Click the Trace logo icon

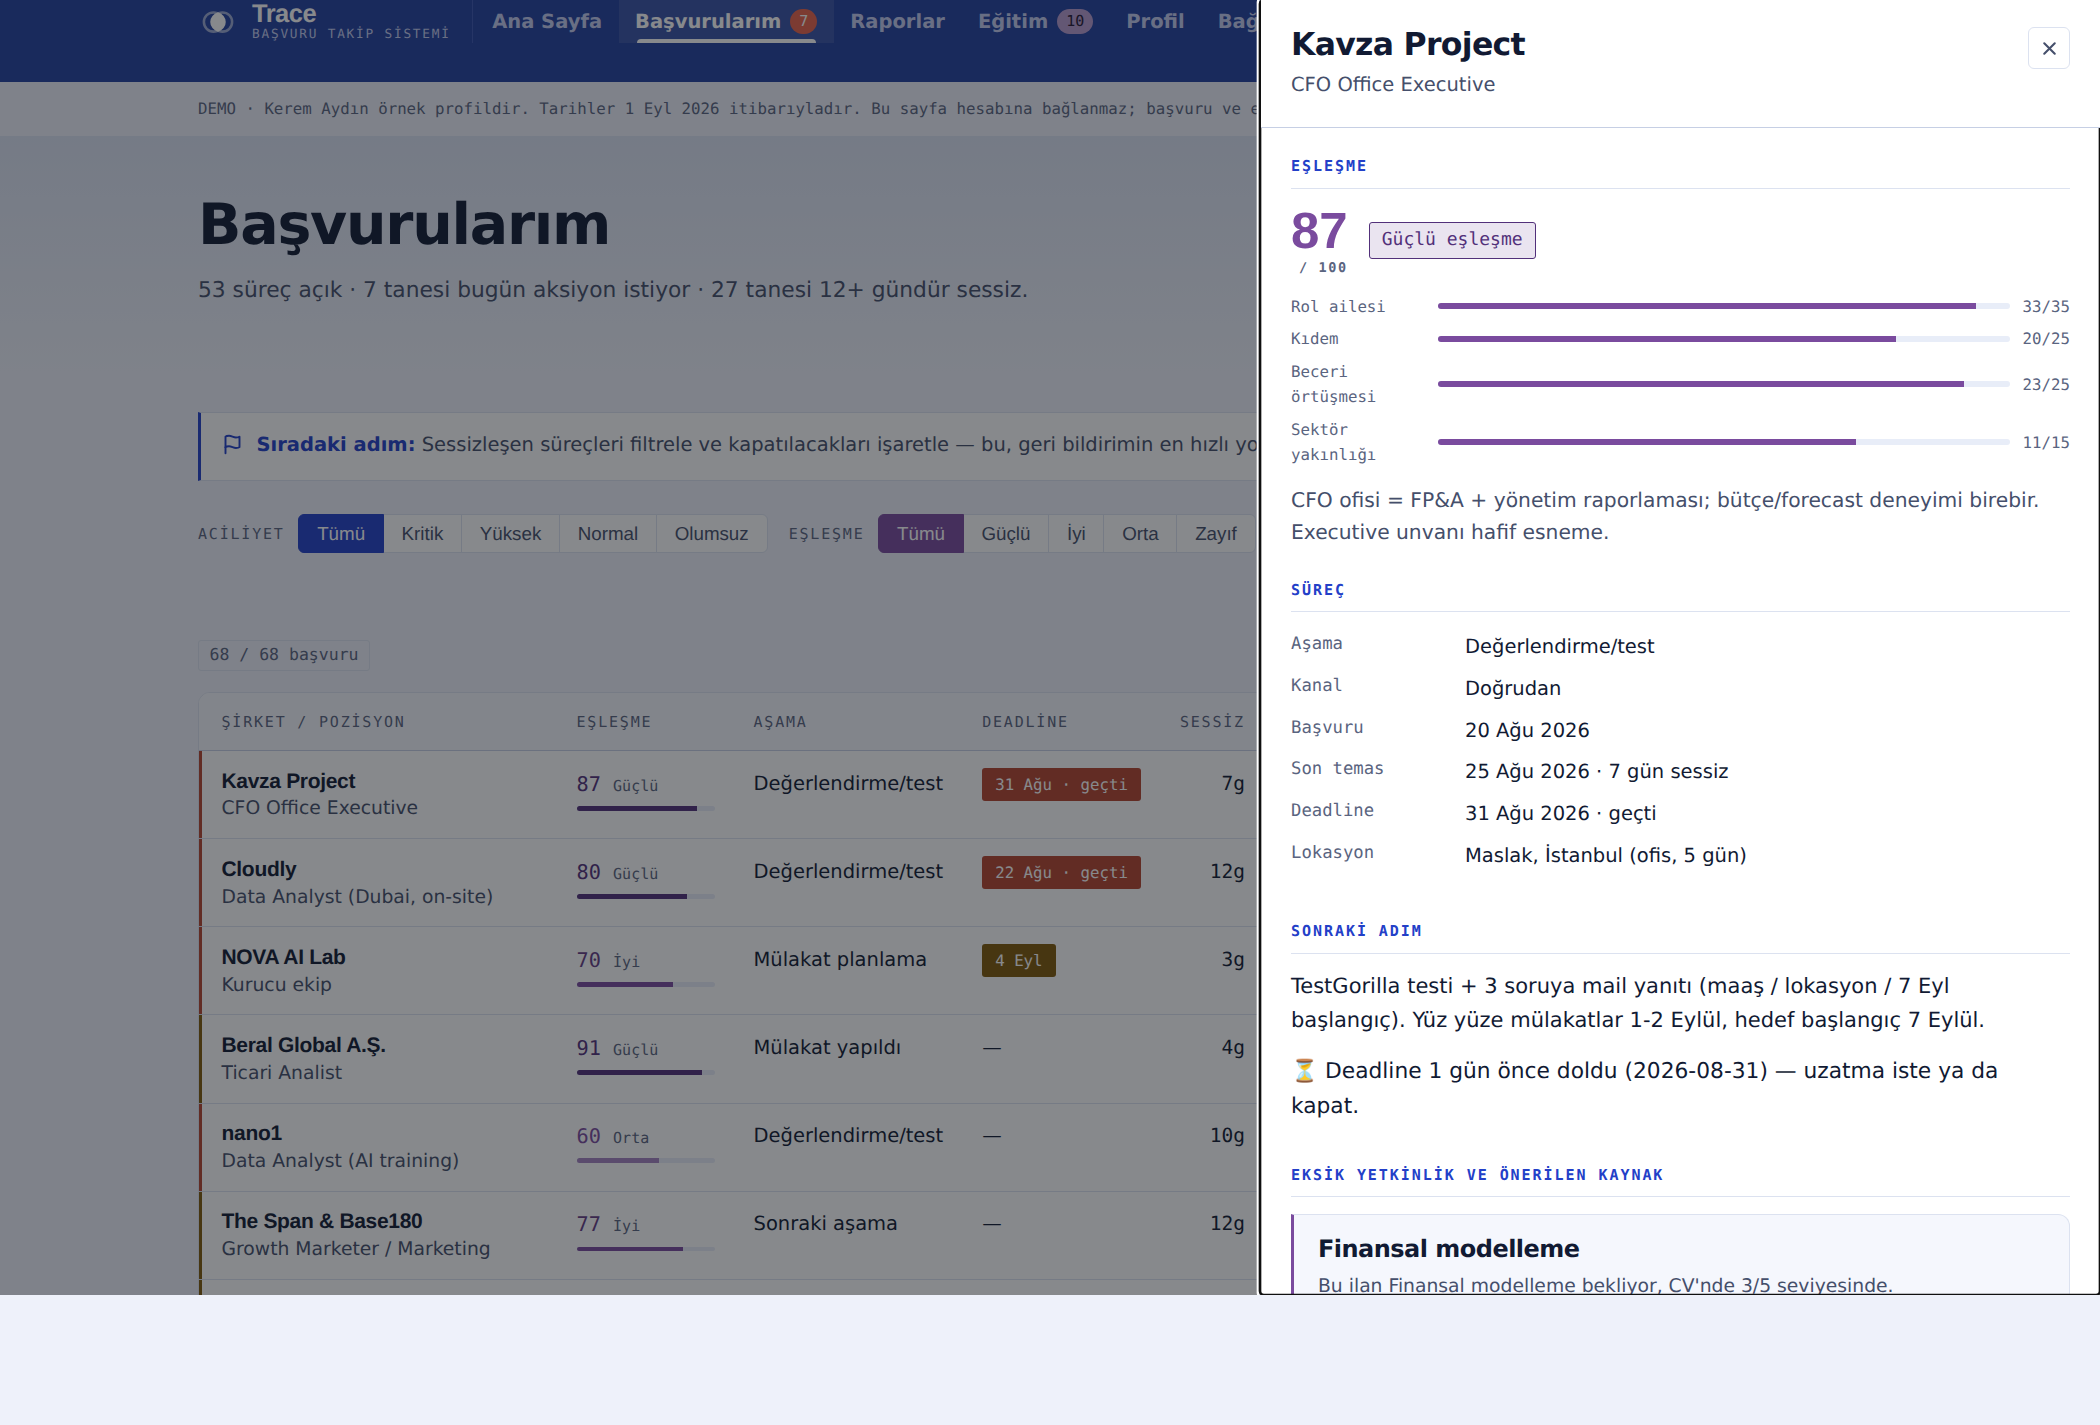[217, 22]
